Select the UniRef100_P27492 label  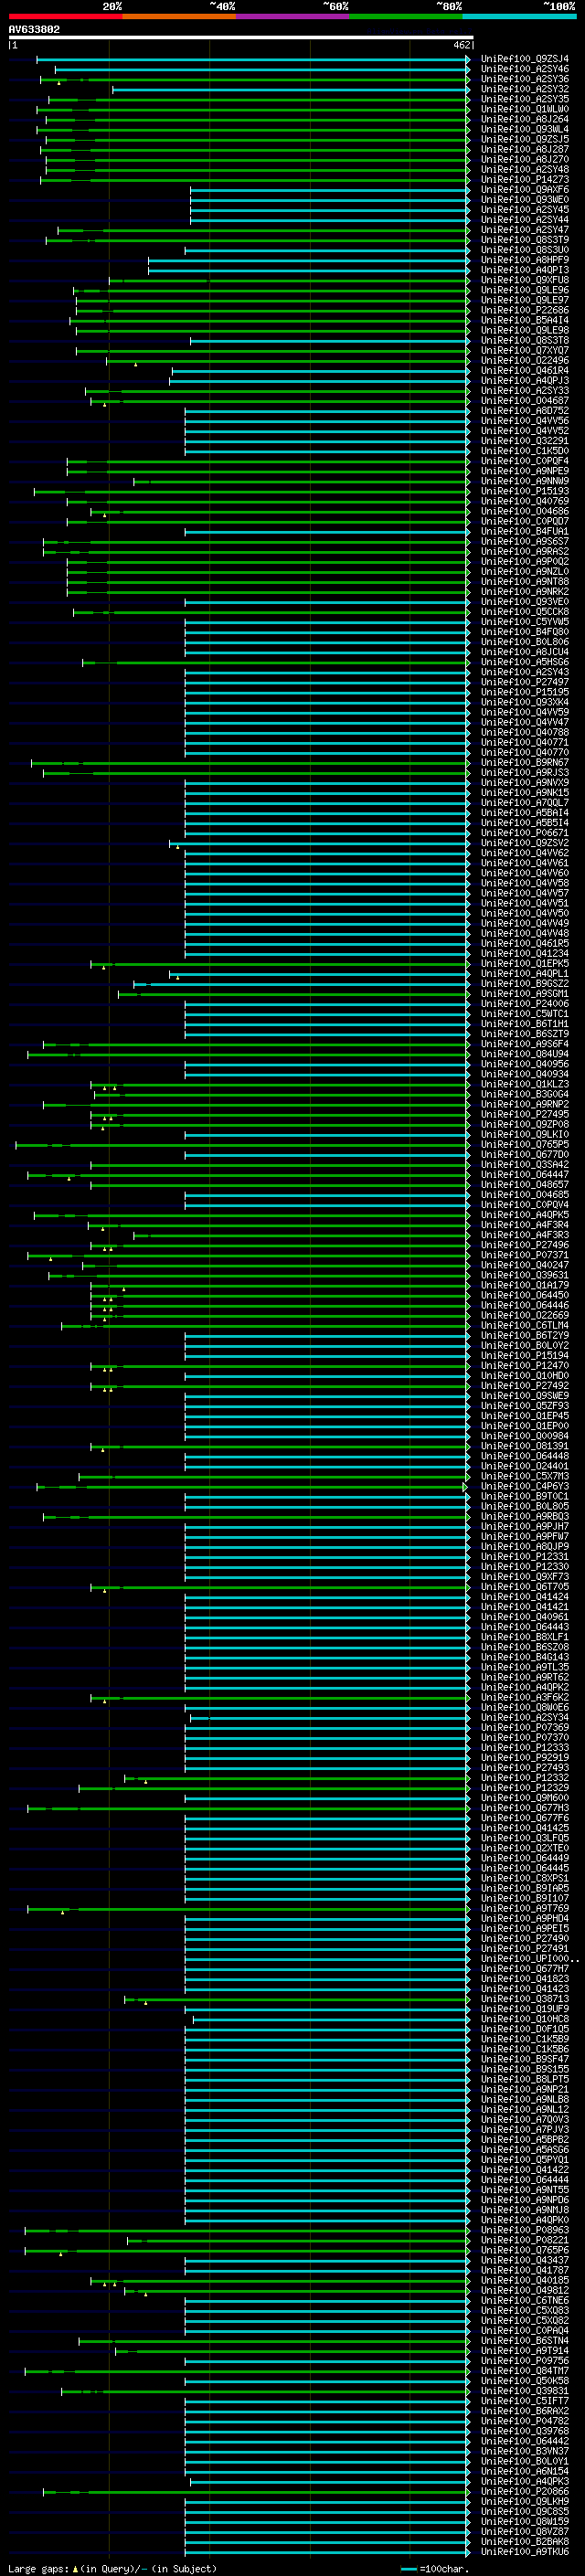(x=525, y=1386)
